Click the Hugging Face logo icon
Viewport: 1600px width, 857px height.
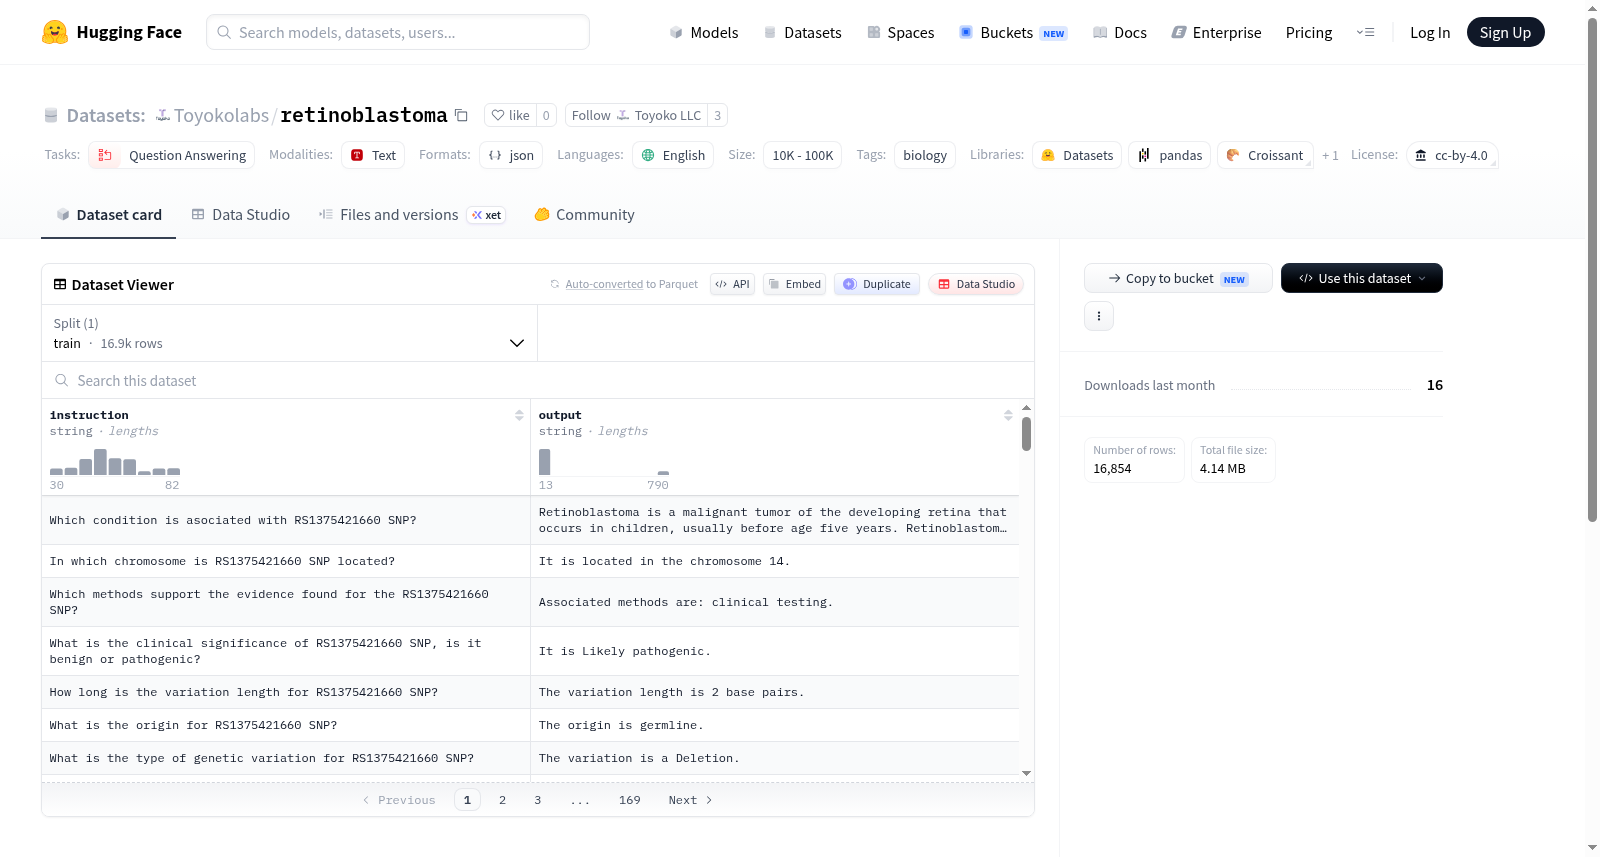click(x=55, y=32)
